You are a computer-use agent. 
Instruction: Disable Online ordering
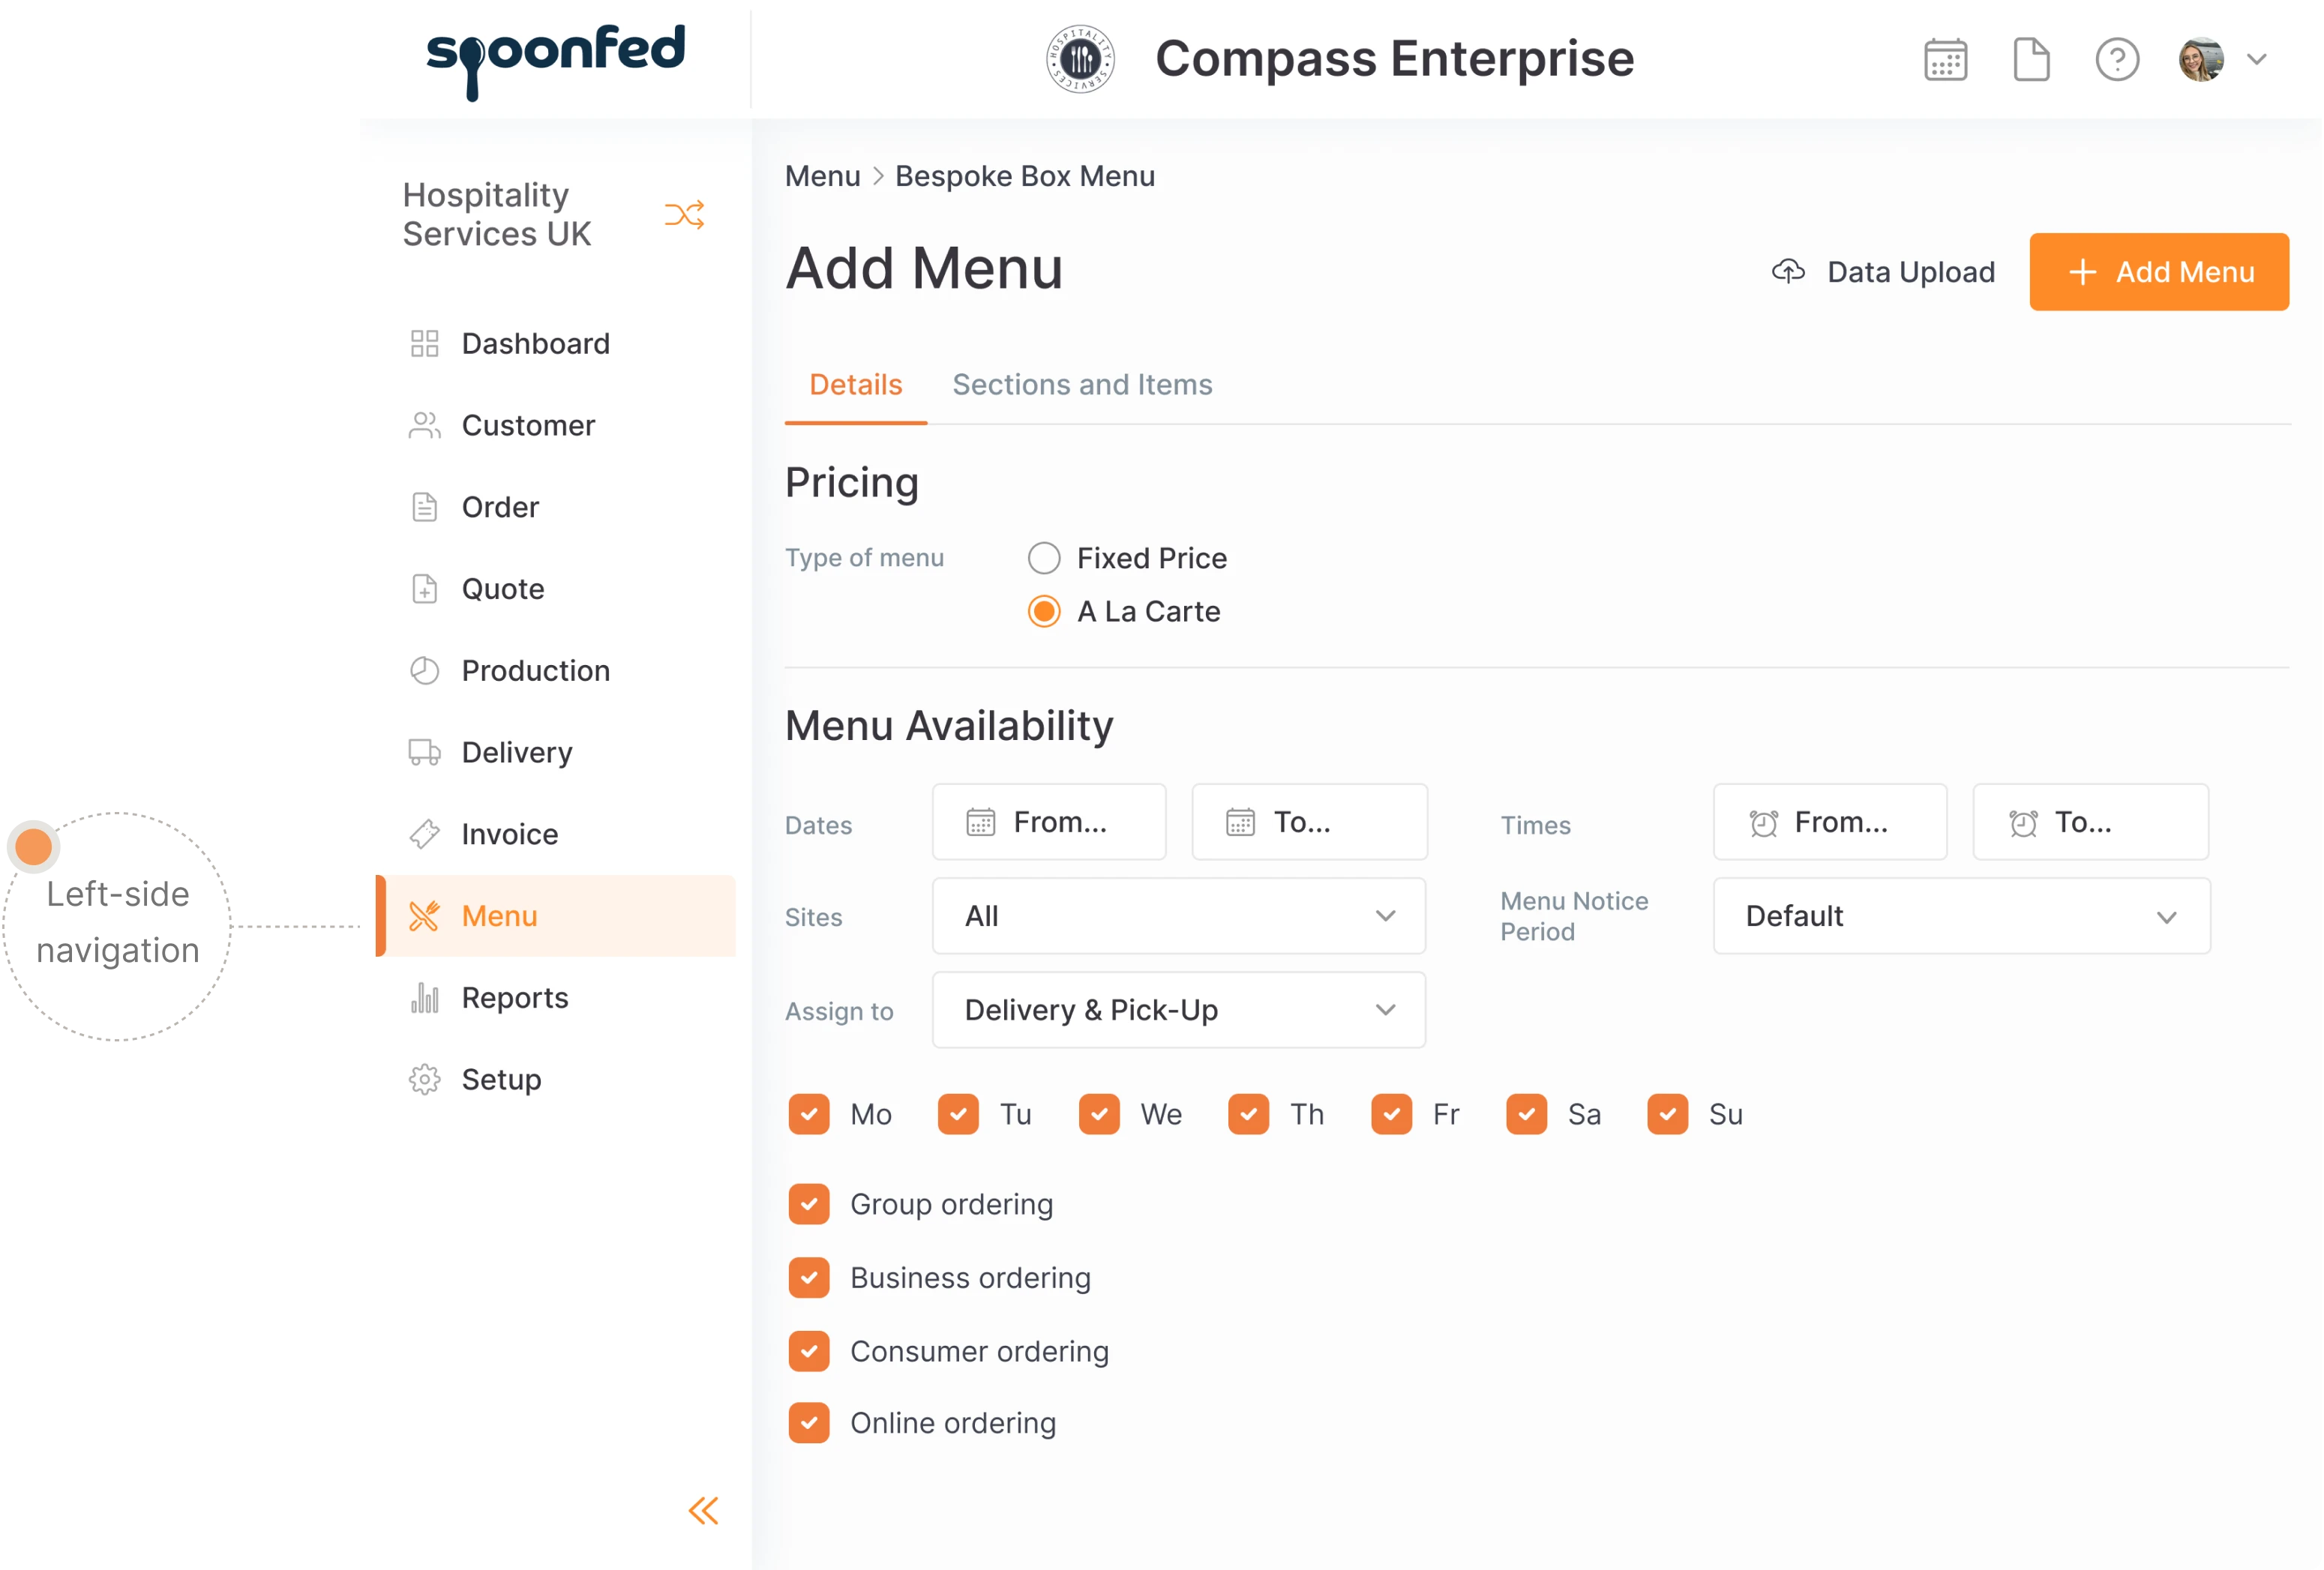click(x=808, y=1422)
